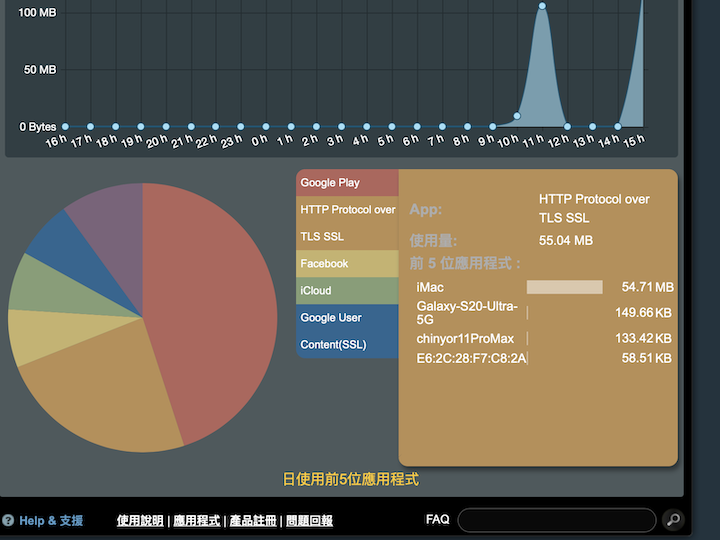Click the 149.66 KB usage value
The image size is (720, 540).
tap(643, 313)
